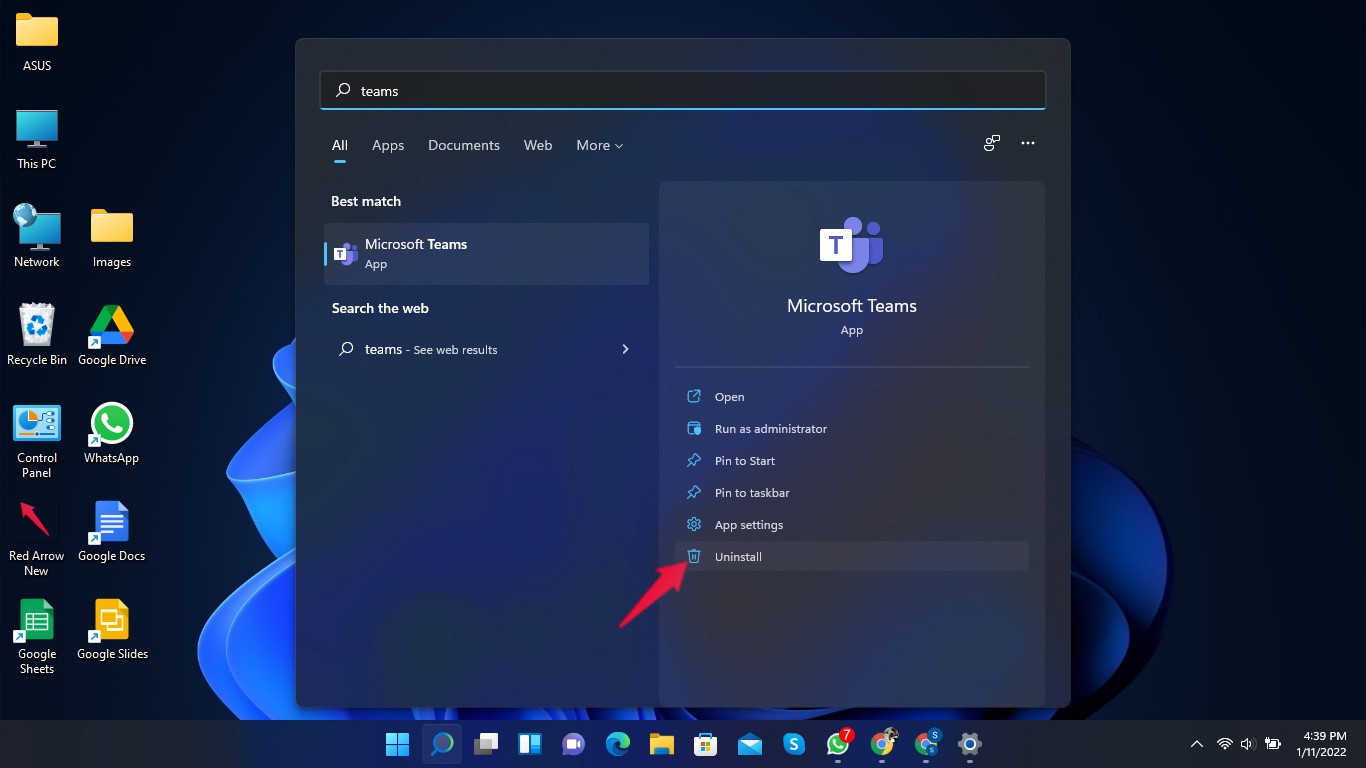
Task: Open the Windows Start button
Action: click(397, 744)
